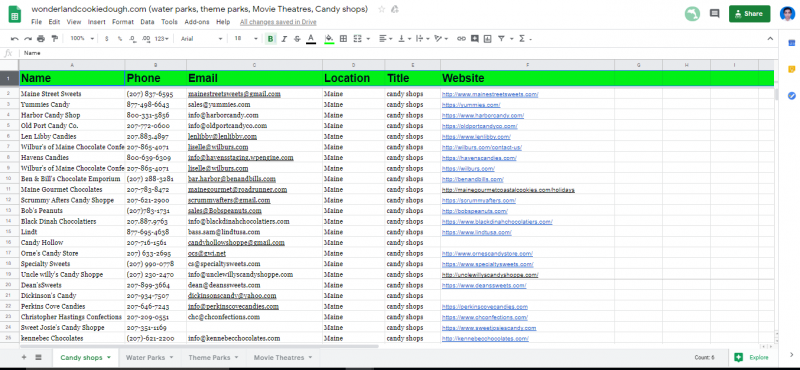Open the Data menu
The image size is (800, 370).
[147, 22]
